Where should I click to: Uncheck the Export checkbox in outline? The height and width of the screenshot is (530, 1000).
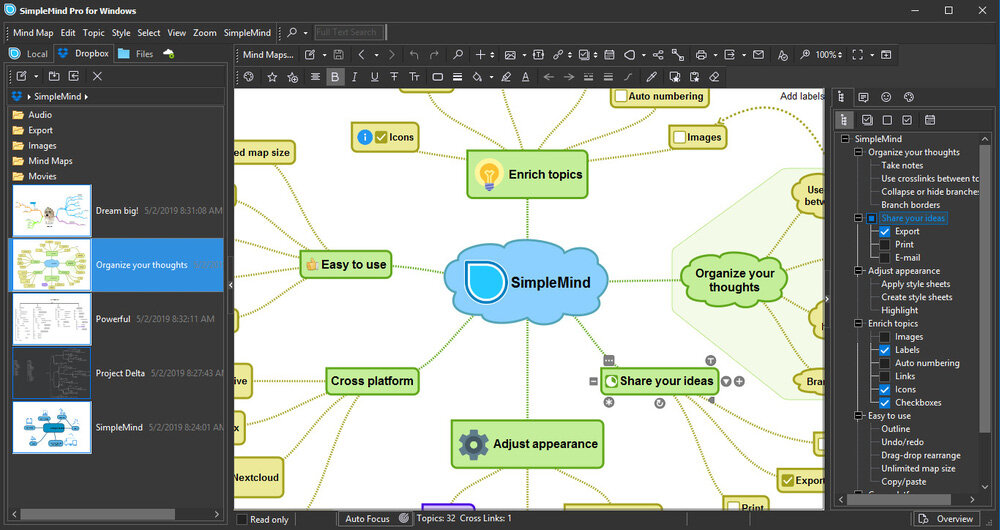coord(885,232)
